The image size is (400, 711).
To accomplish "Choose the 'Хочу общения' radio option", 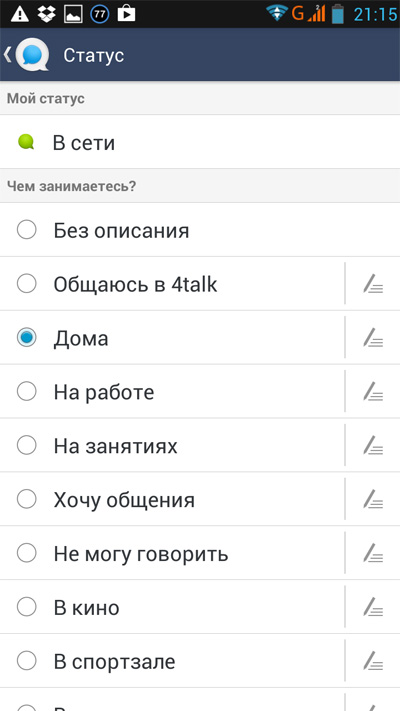I will (x=26, y=499).
